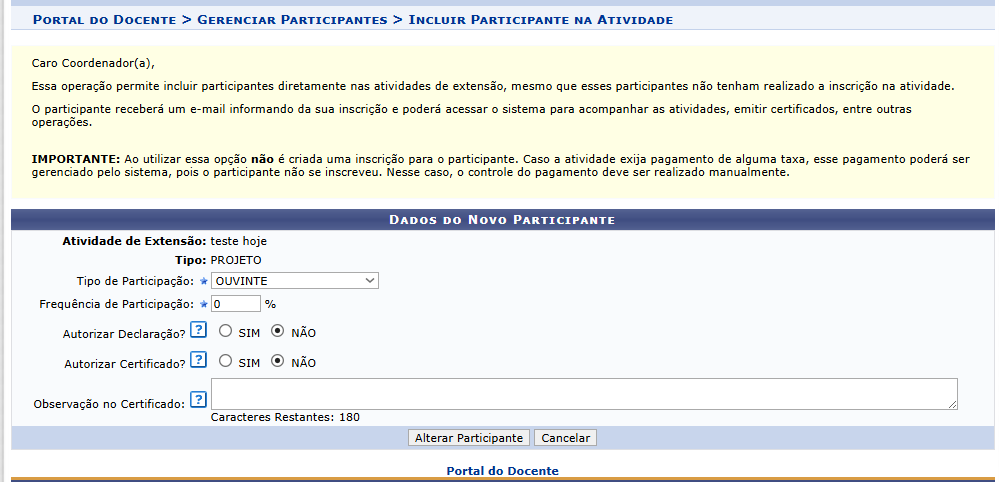Follow the Portal do Docente footer link
The image size is (999, 482).
(503, 471)
